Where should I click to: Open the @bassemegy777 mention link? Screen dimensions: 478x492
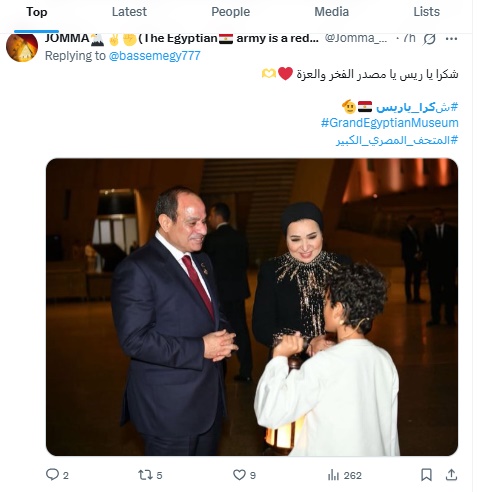pos(155,56)
